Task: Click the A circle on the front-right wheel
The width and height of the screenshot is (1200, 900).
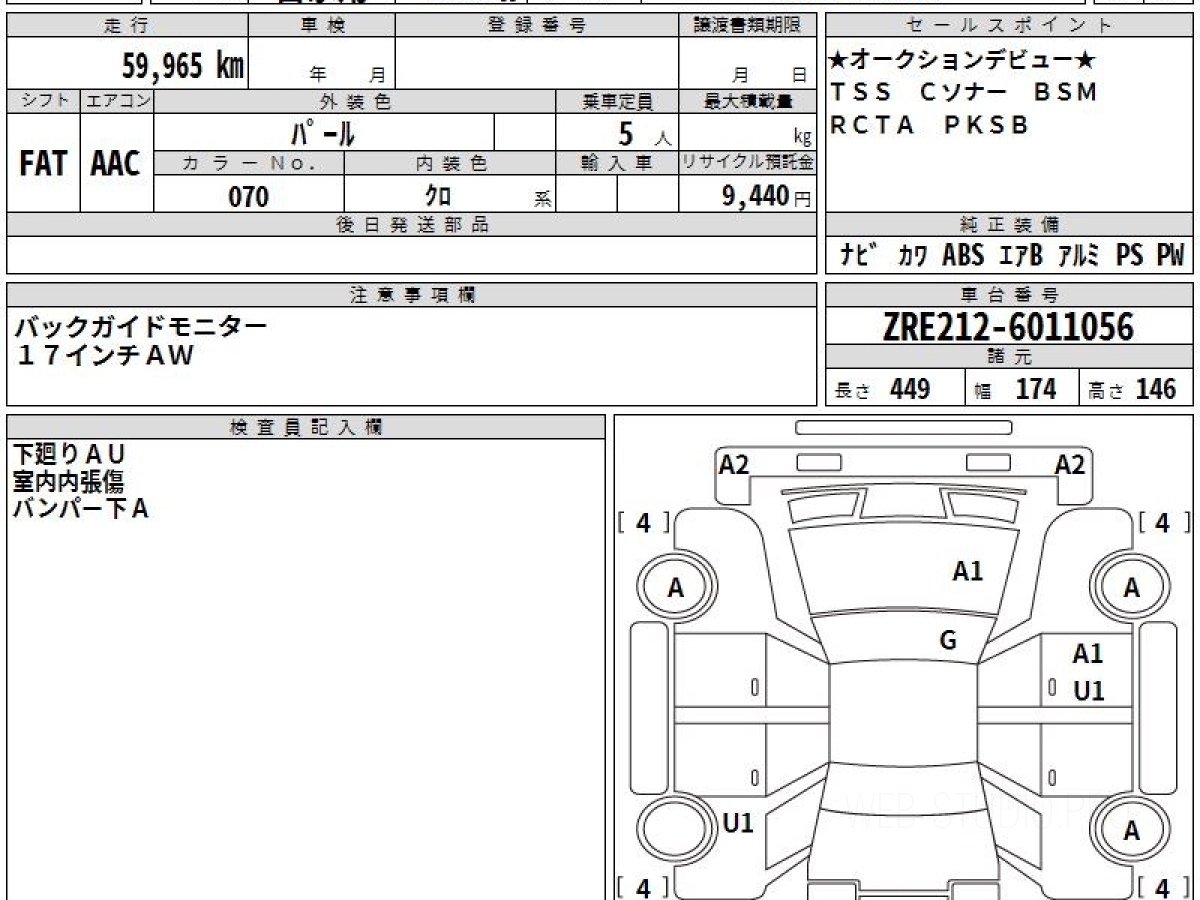Action: tap(1131, 588)
